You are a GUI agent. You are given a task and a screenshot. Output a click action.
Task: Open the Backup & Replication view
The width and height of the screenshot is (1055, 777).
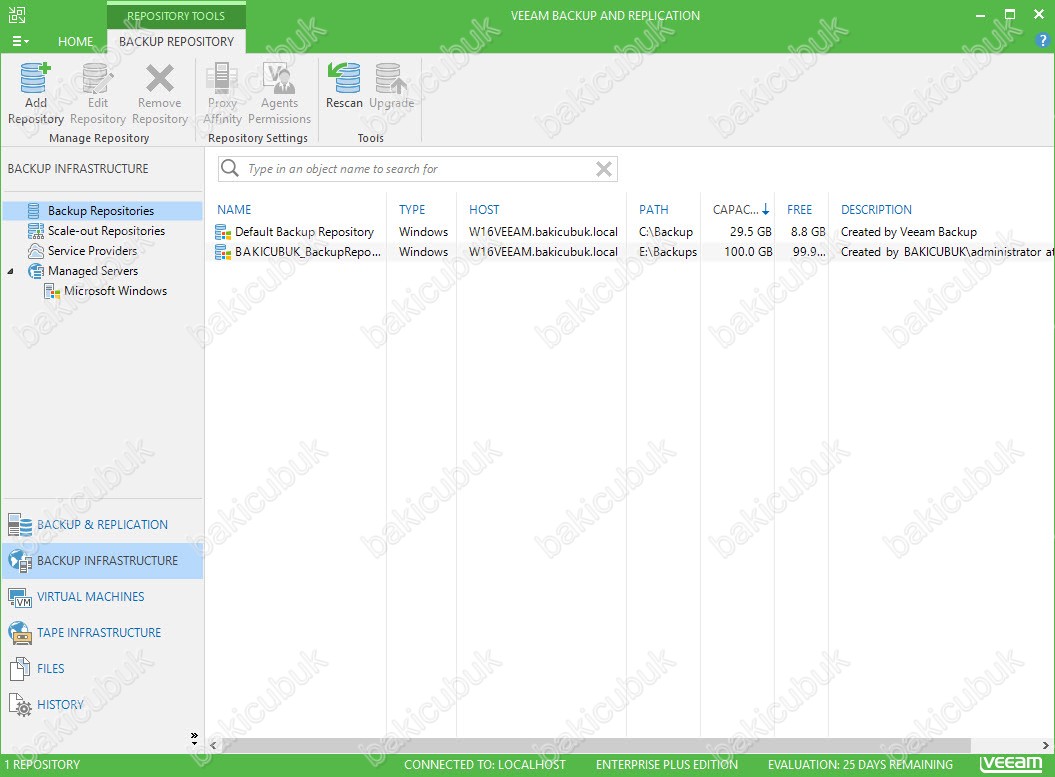(102, 525)
